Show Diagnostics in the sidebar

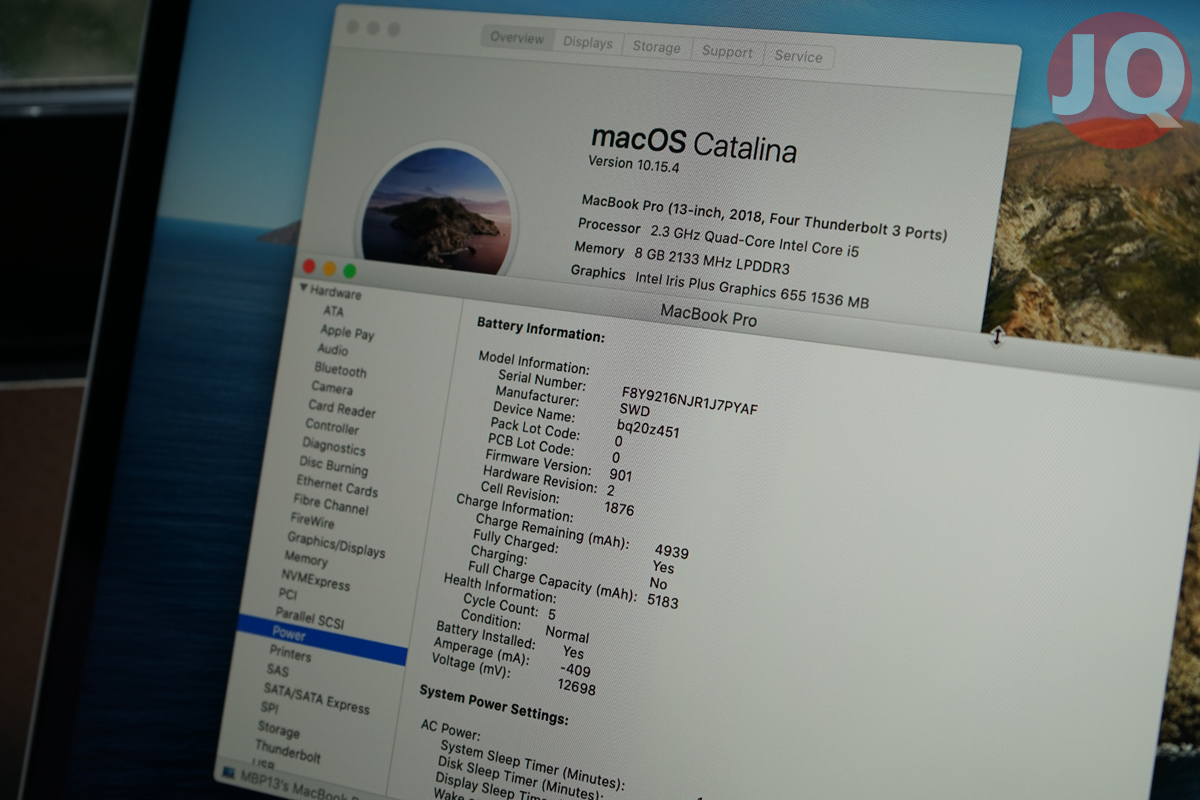[x=334, y=447]
